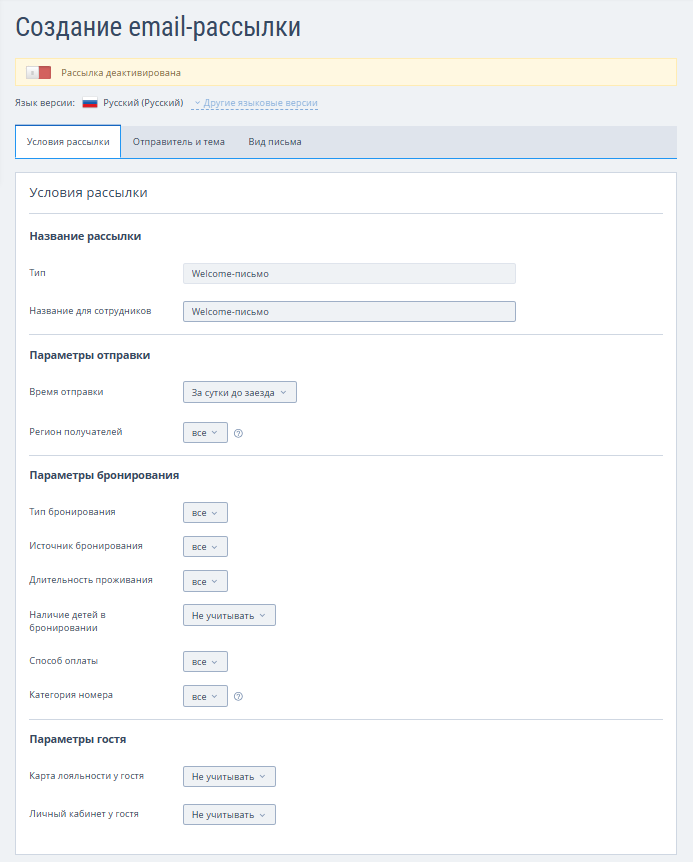Expand the Регион получателей dropdown

pyautogui.click(x=205, y=433)
